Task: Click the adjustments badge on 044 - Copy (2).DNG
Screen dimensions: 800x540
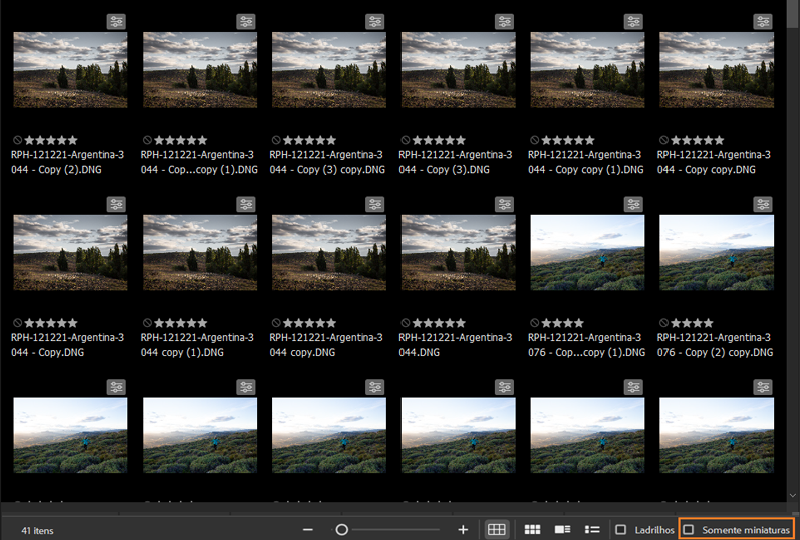Action: pos(116,21)
